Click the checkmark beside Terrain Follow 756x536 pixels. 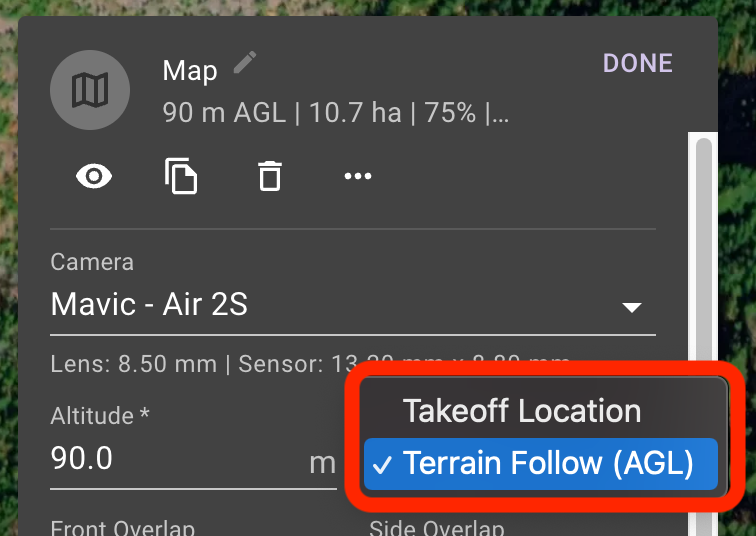click(382, 465)
